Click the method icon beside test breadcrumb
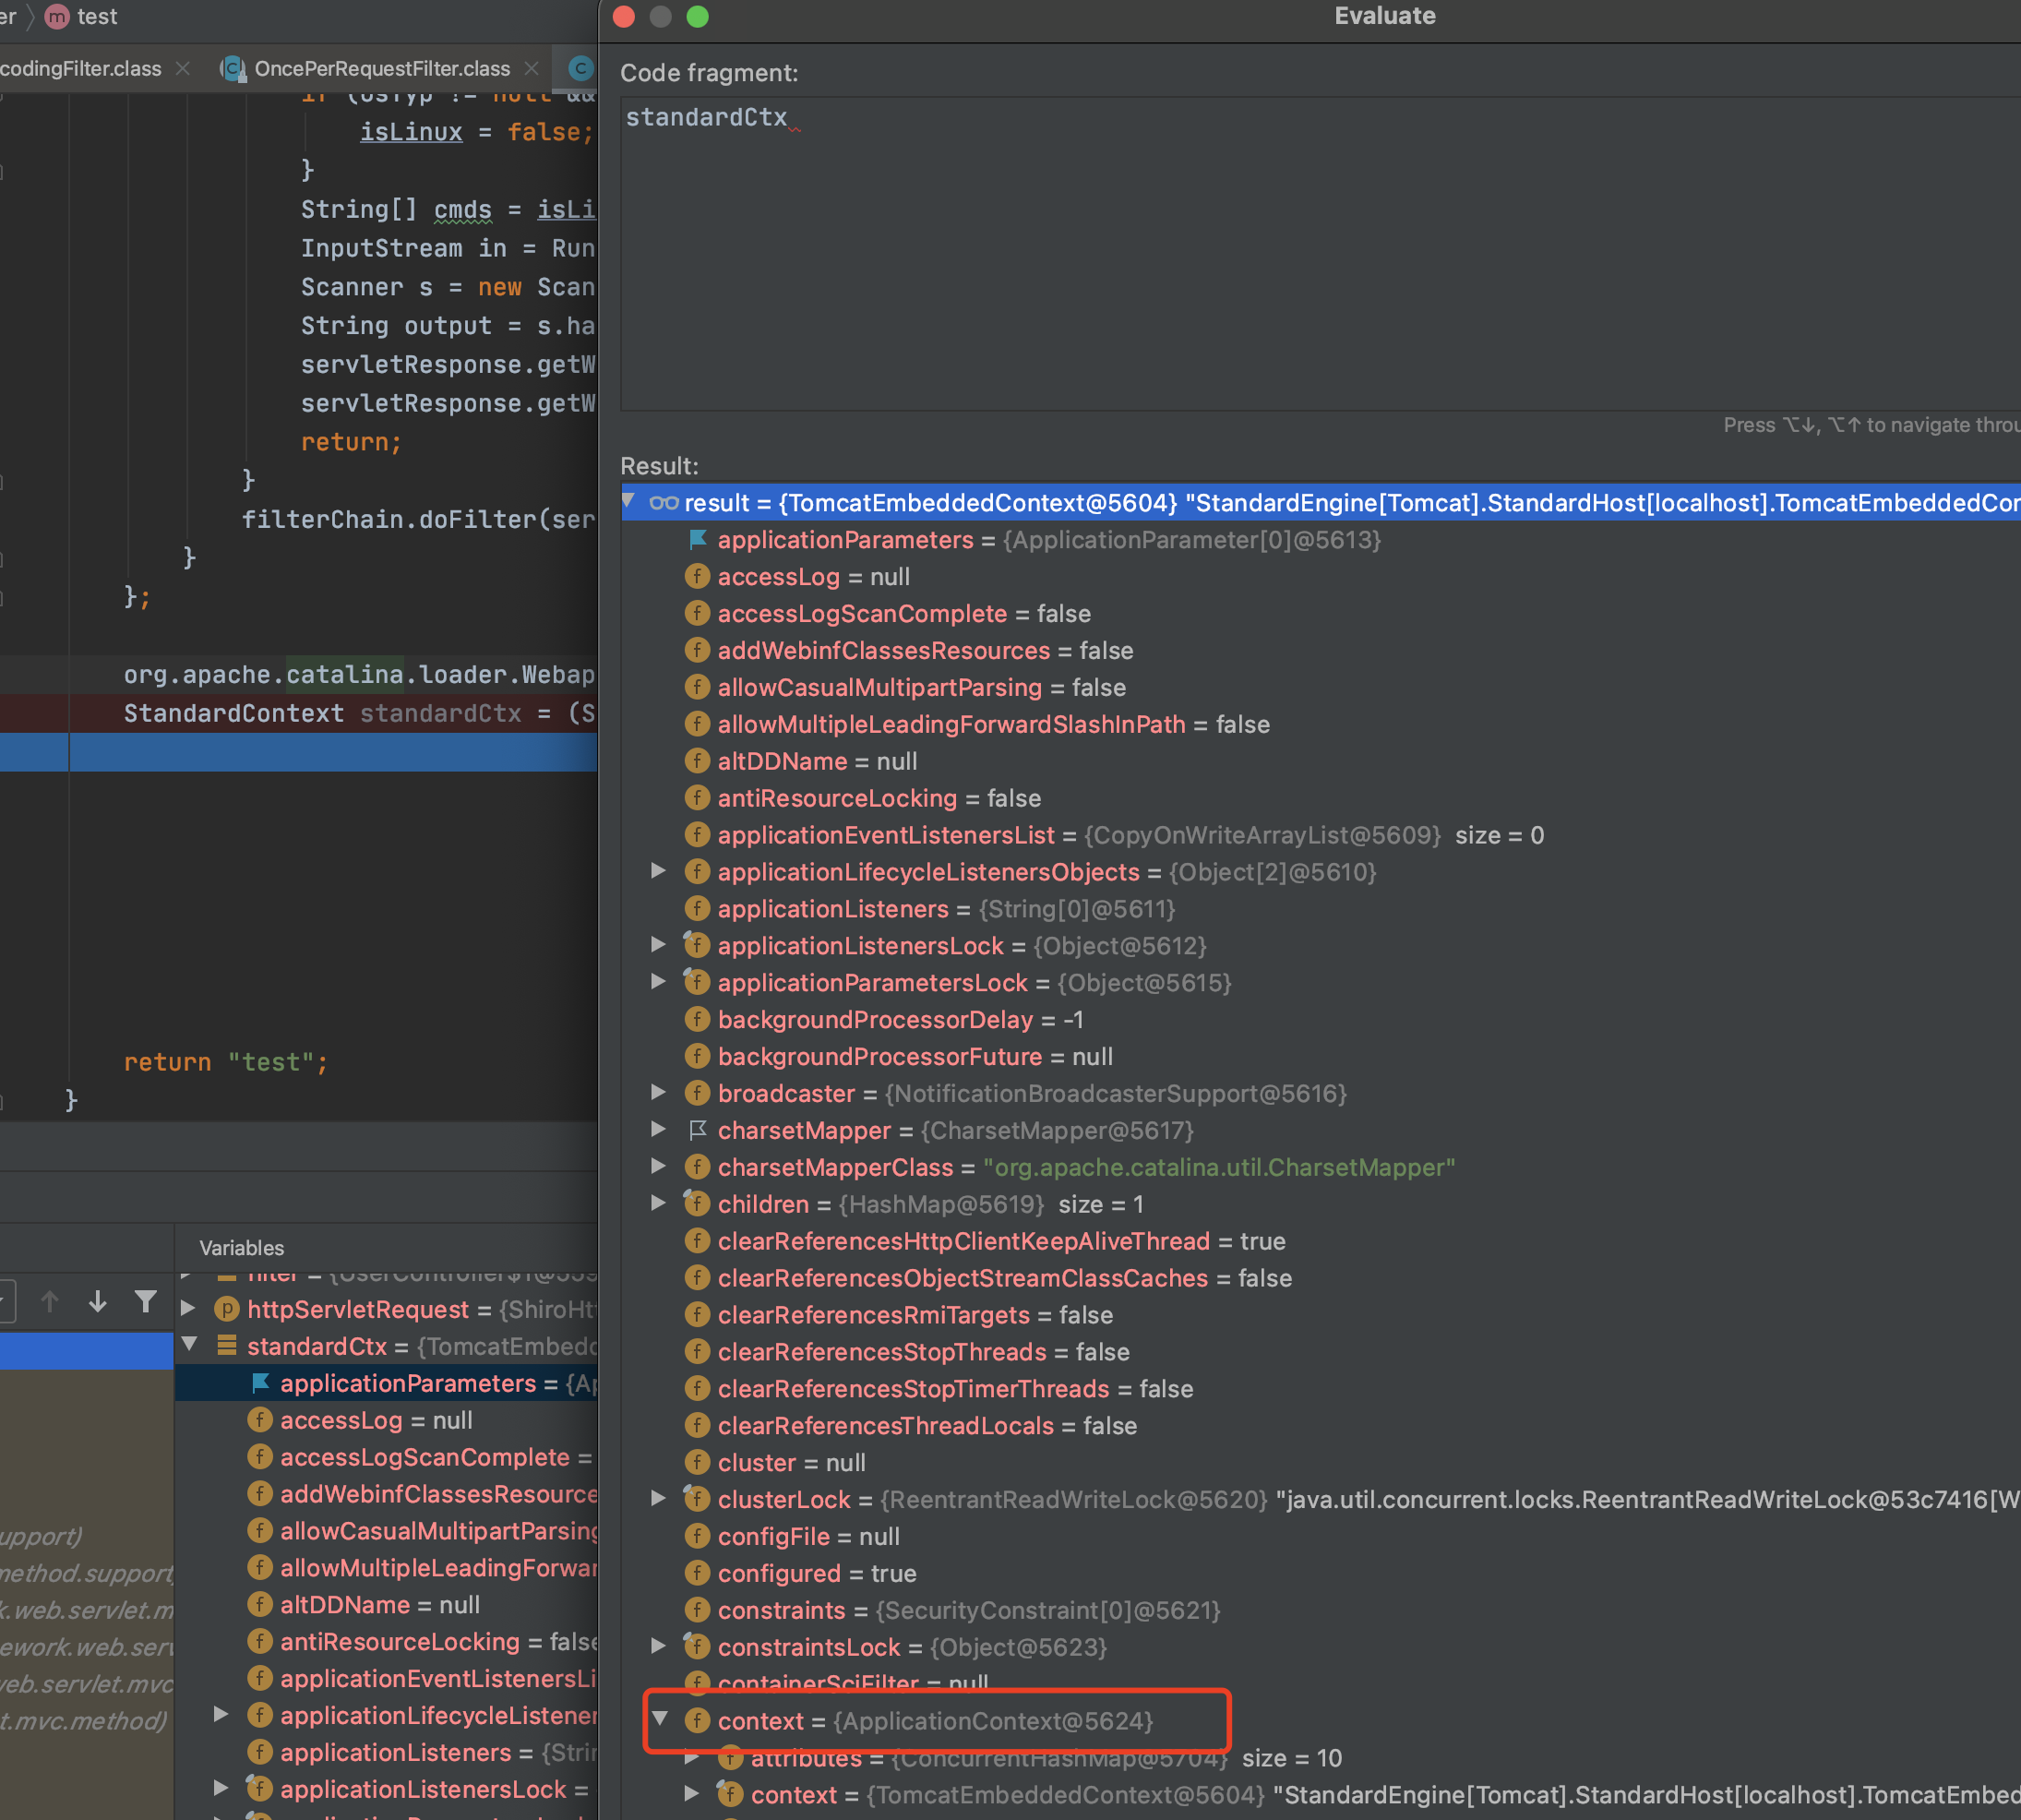This screenshot has width=2021, height=1820. [58, 17]
